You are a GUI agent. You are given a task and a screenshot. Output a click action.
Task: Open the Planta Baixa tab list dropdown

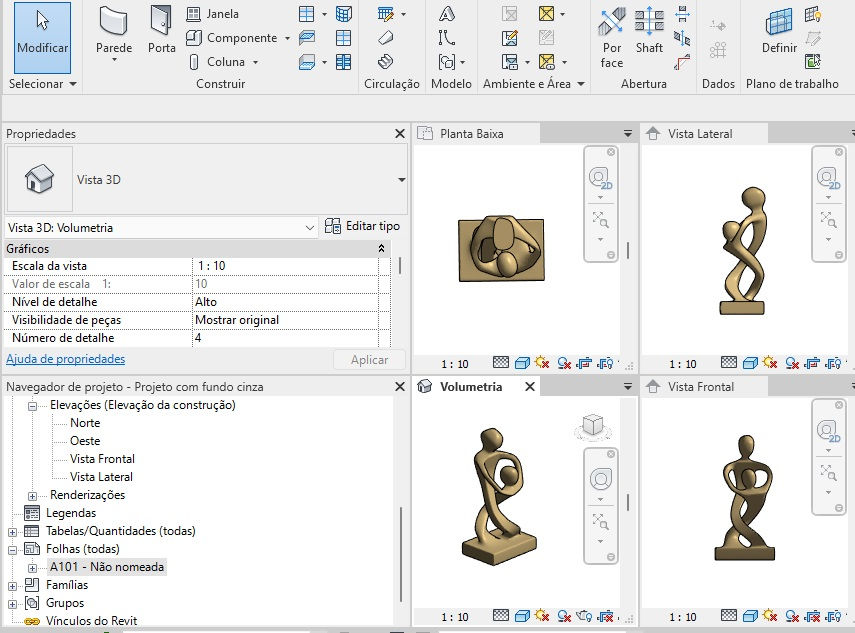[x=628, y=134]
